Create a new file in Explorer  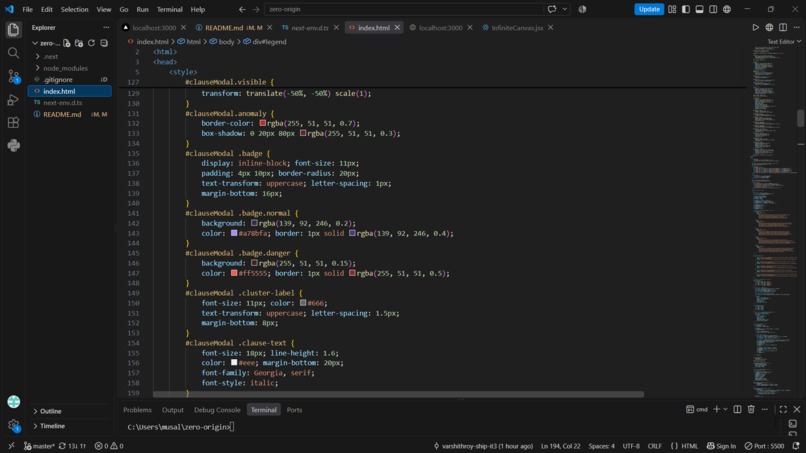pos(67,43)
